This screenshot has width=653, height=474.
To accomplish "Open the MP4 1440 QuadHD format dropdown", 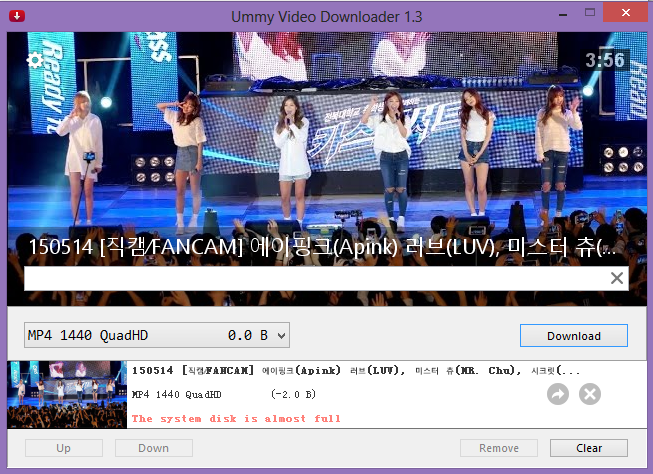I will pos(157,335).
